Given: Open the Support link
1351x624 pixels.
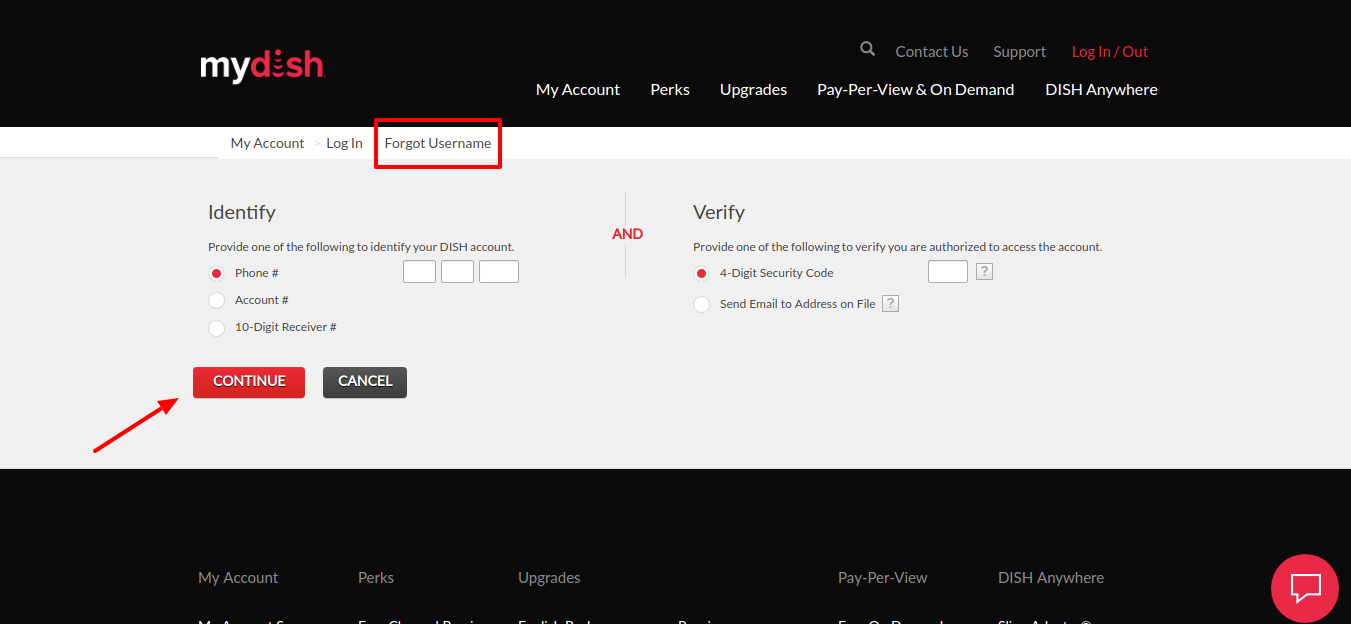Looking at the screenshot, I should (1019, 52).
